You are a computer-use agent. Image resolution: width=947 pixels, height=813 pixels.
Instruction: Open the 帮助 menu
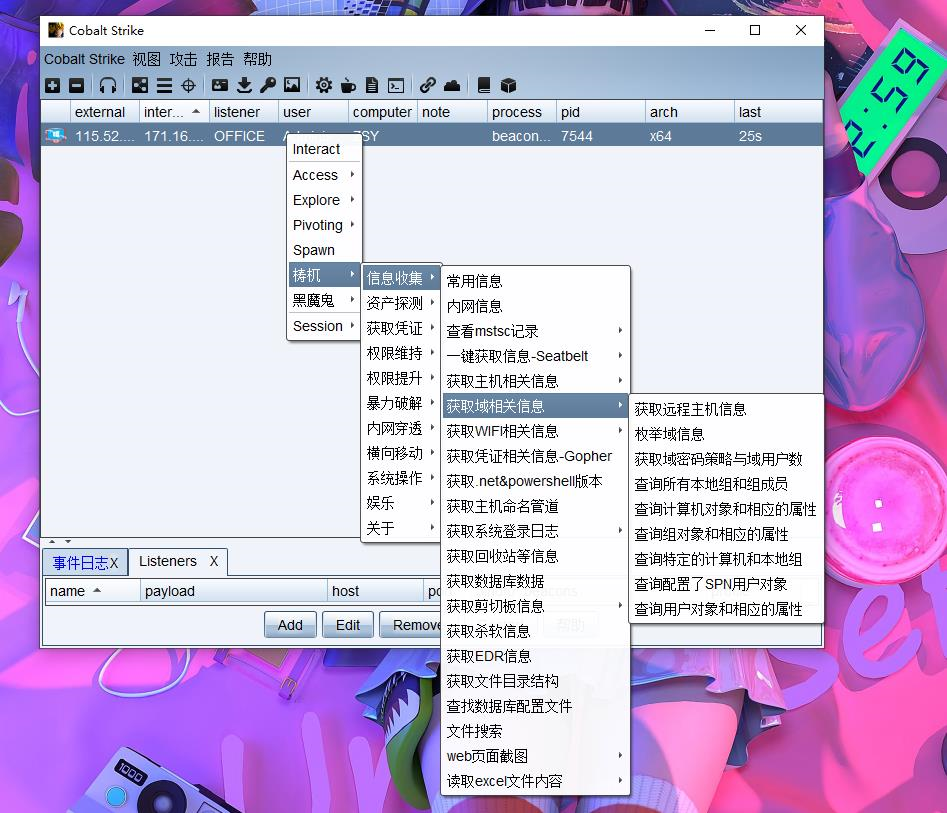(258, 59)
